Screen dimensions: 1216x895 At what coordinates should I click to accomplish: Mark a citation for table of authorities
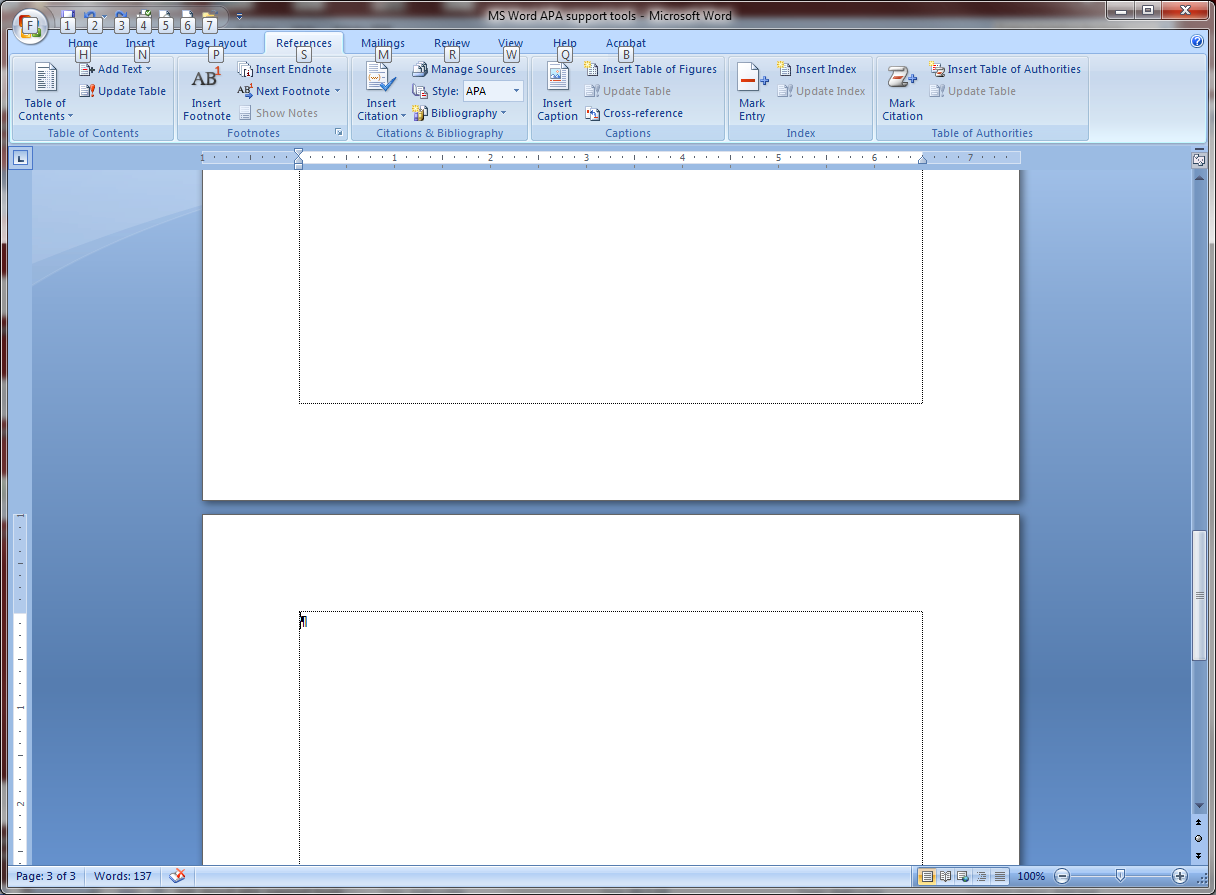(901, 96)
